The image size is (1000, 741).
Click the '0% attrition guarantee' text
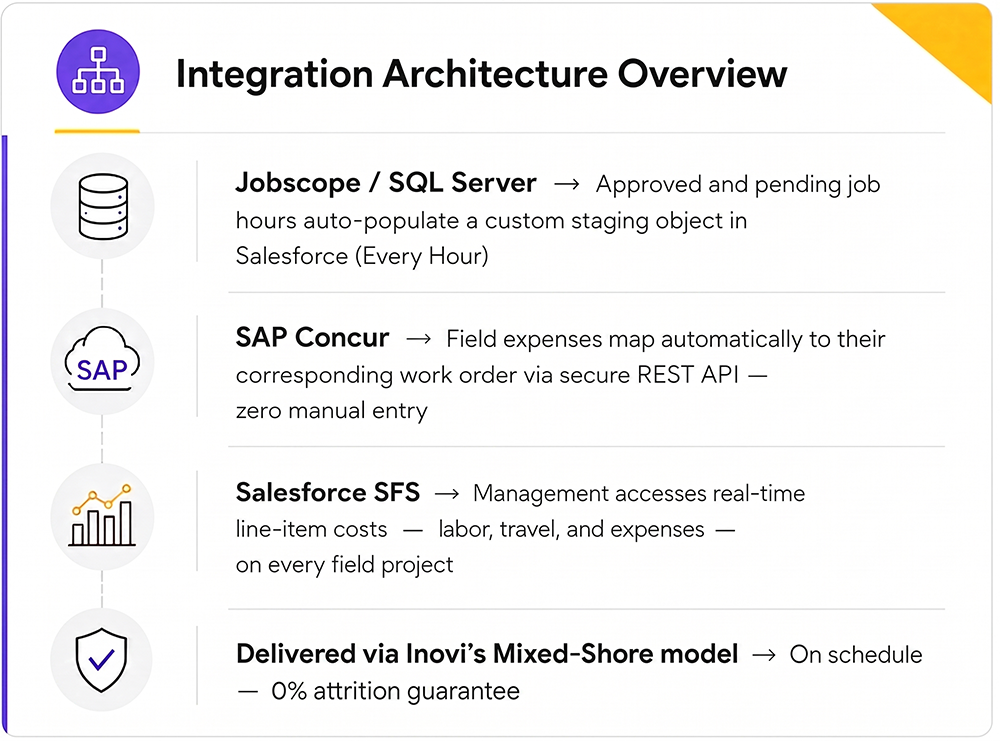click(x=395, y=691)
